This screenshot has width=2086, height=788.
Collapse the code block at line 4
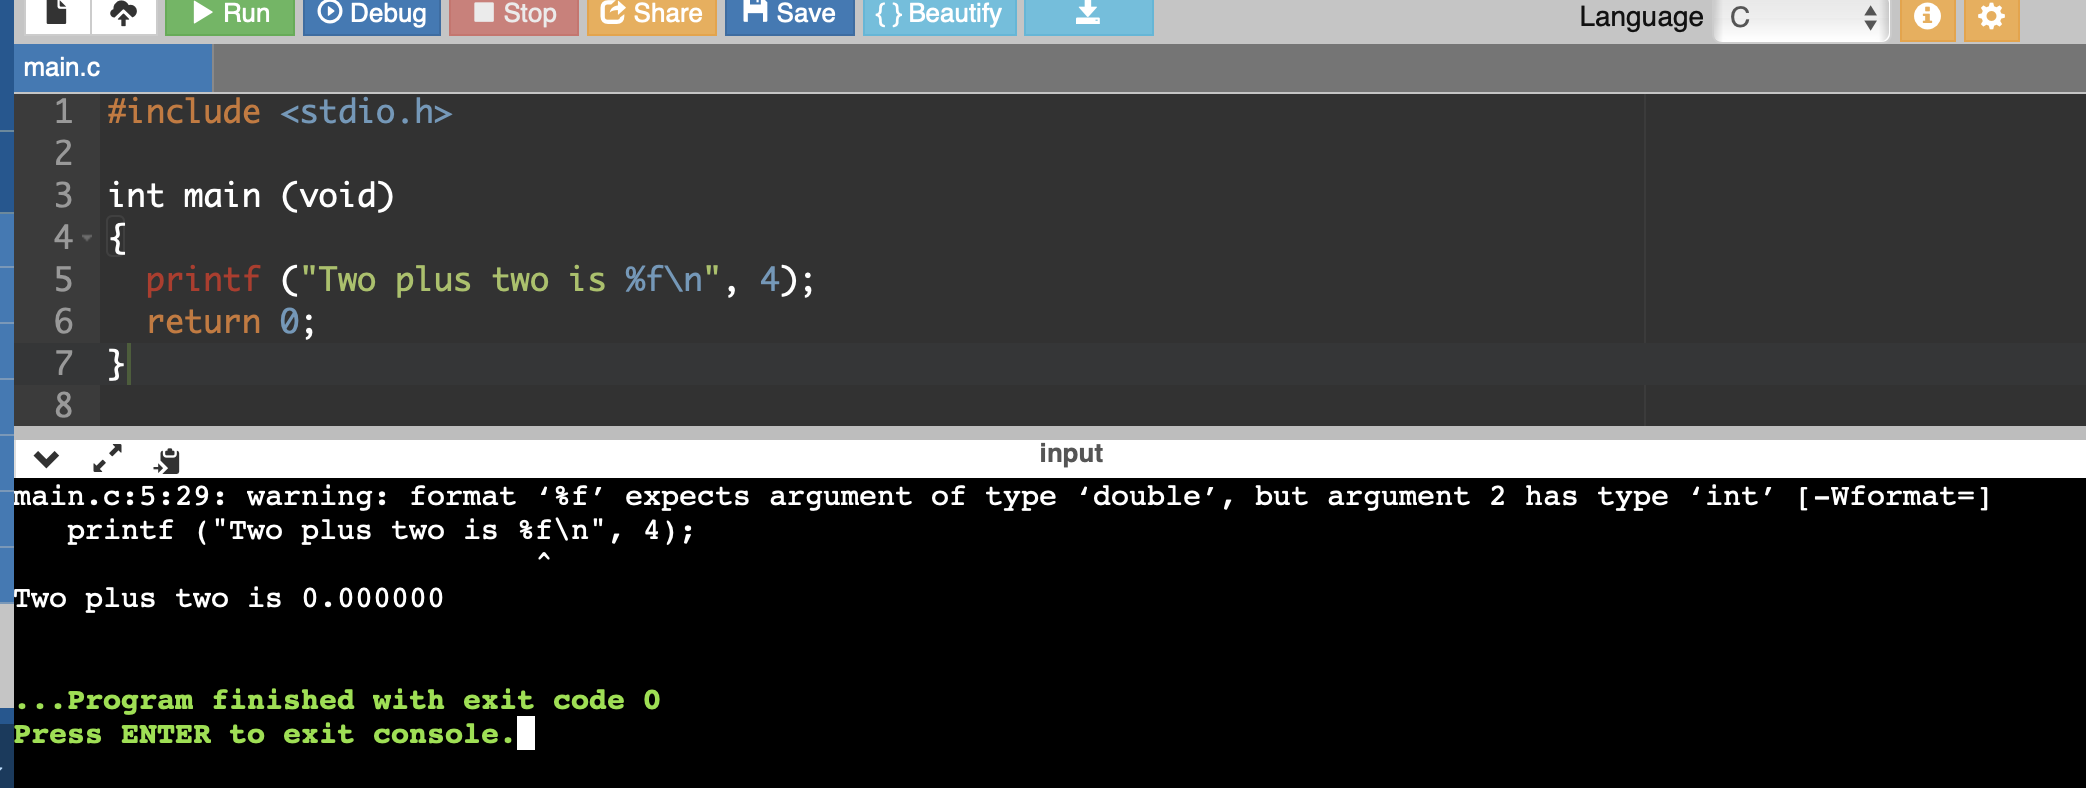[87, 238]
